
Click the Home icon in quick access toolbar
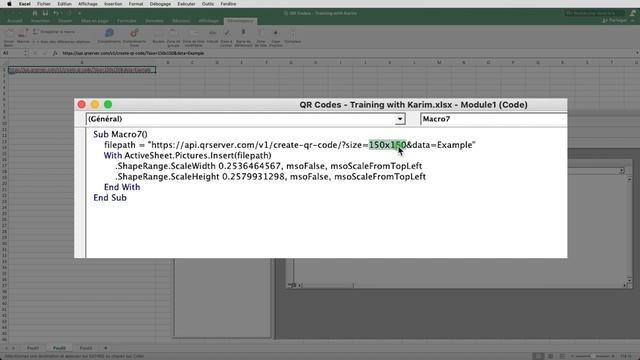[35, 13]
